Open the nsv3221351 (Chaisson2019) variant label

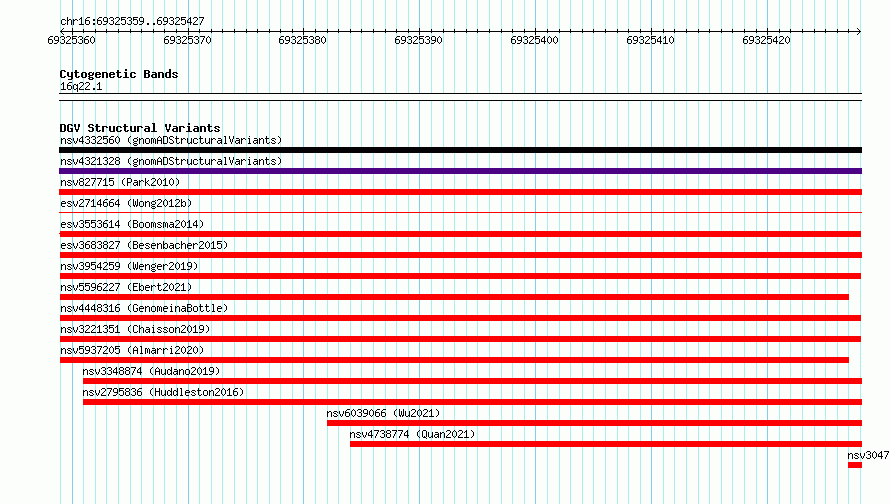[x=135, y=329]
